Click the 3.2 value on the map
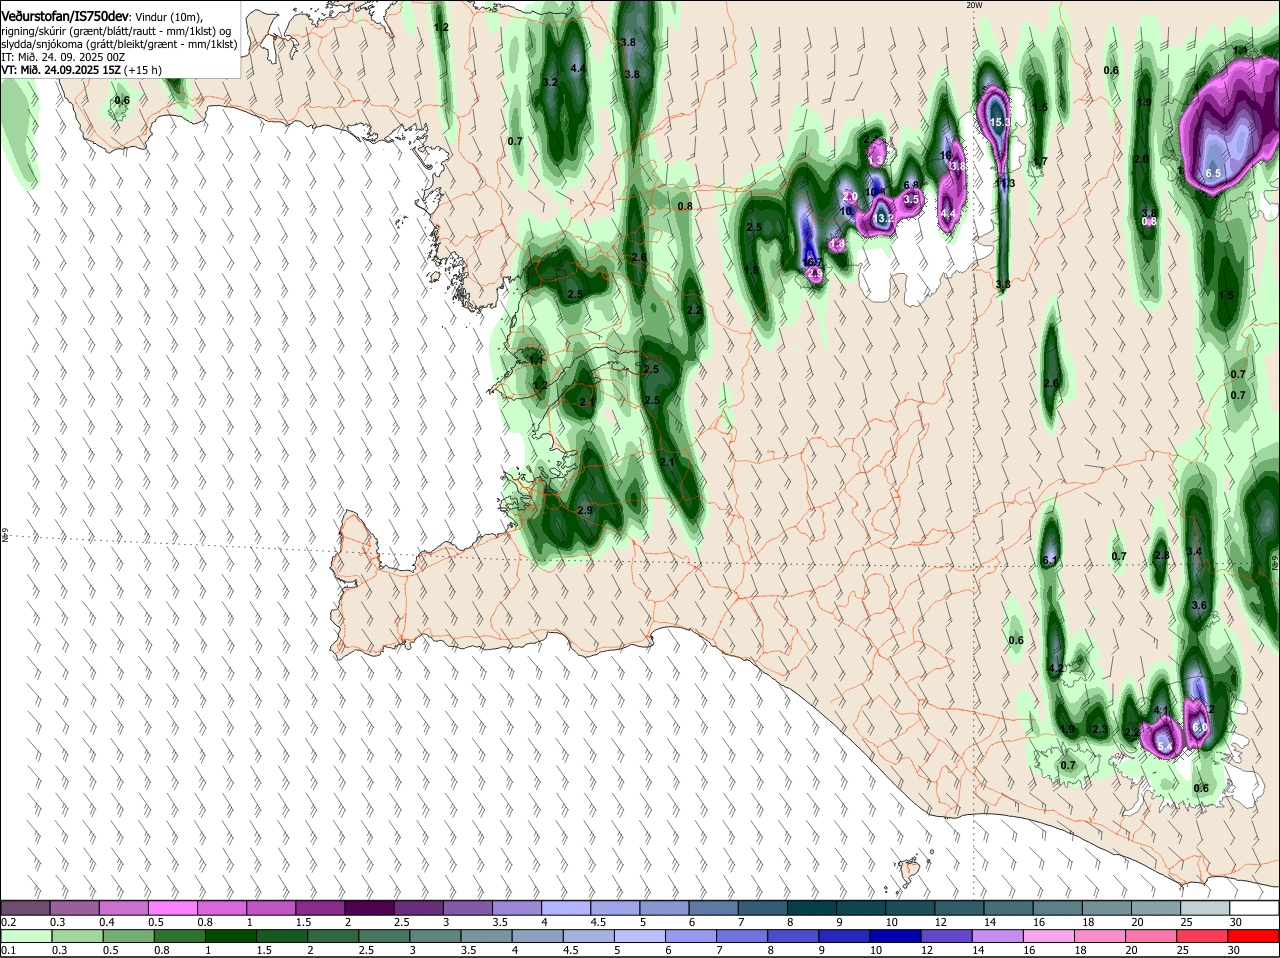 pos(549,82)
